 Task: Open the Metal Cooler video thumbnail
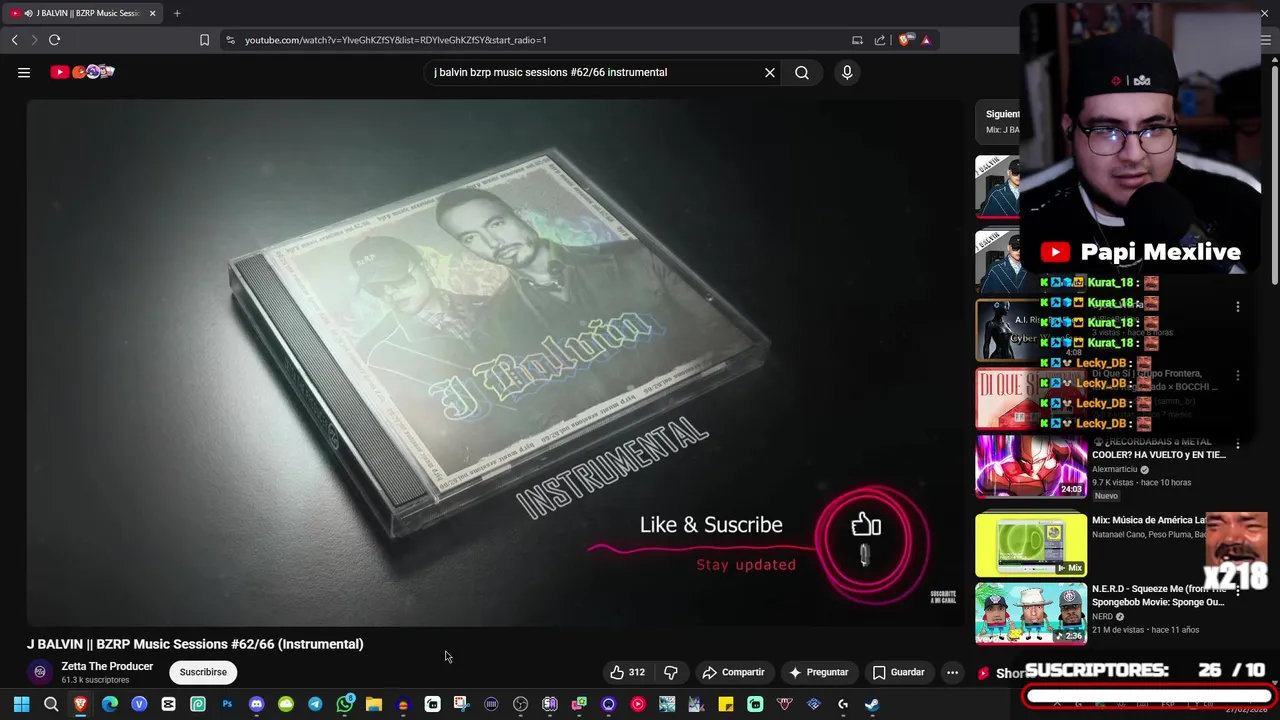1031,466
